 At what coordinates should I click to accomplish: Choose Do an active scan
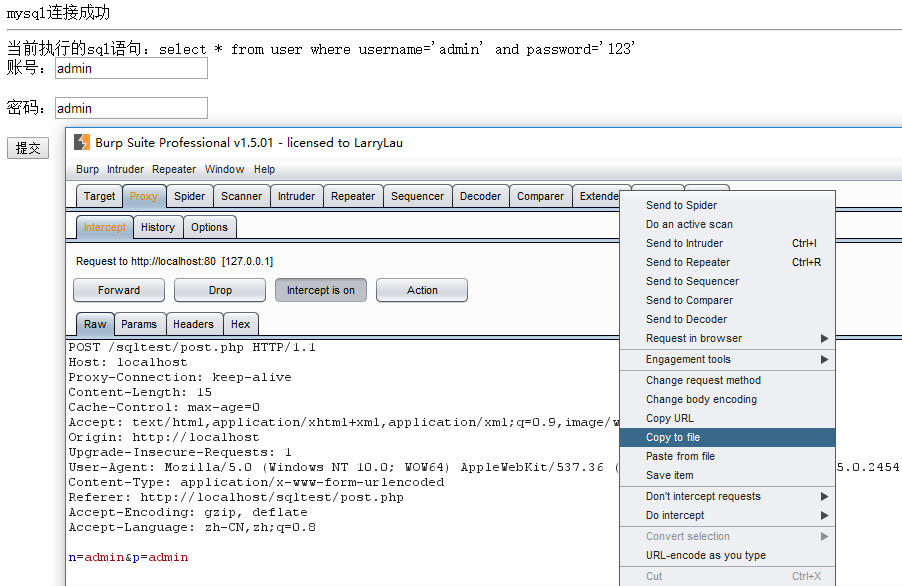727,224
